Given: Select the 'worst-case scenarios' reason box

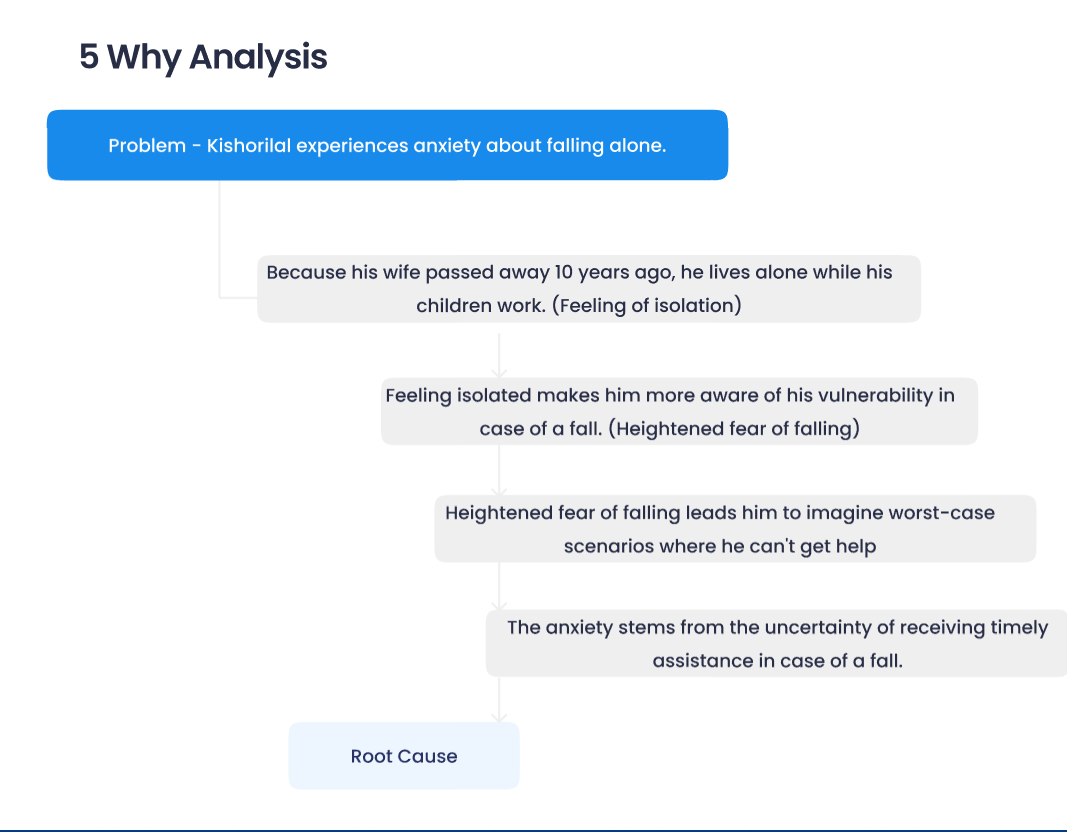Looking at the screenshot, I should (734, 529).
